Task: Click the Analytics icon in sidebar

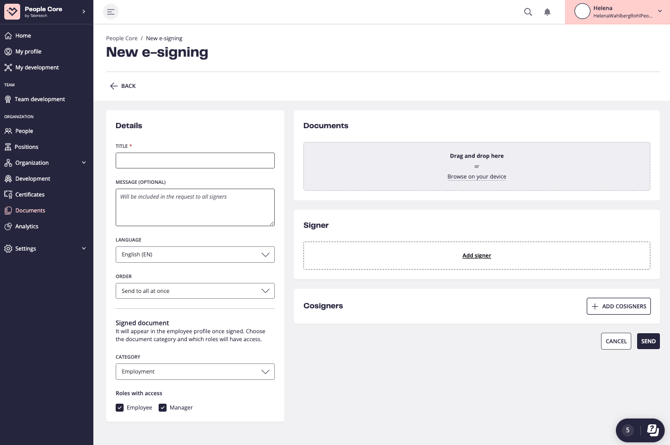Action: coord(8,226)
